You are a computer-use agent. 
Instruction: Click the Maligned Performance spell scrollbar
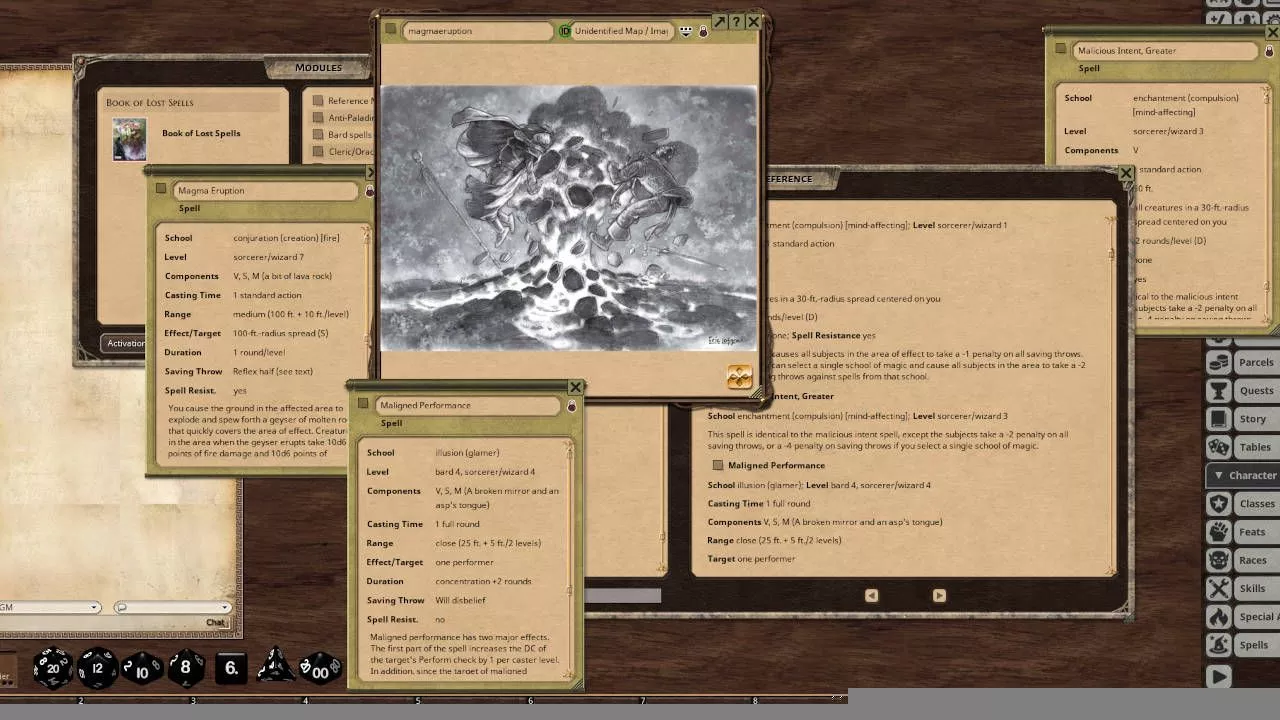click(571, 560)
